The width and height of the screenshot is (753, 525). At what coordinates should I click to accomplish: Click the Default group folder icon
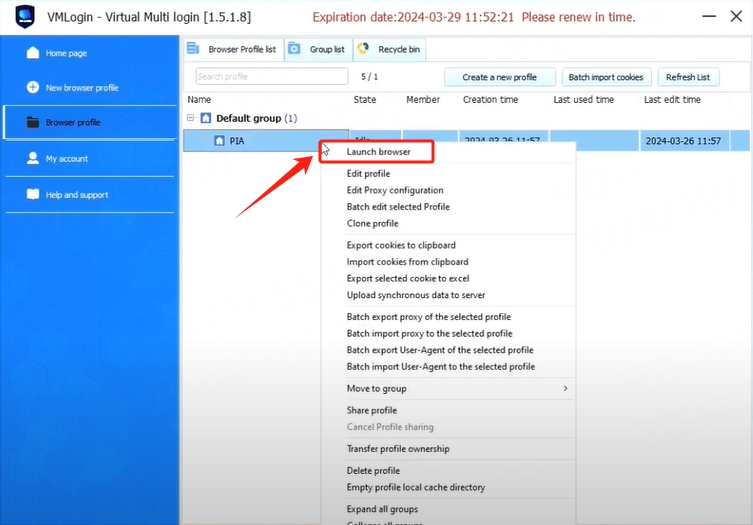206,118
